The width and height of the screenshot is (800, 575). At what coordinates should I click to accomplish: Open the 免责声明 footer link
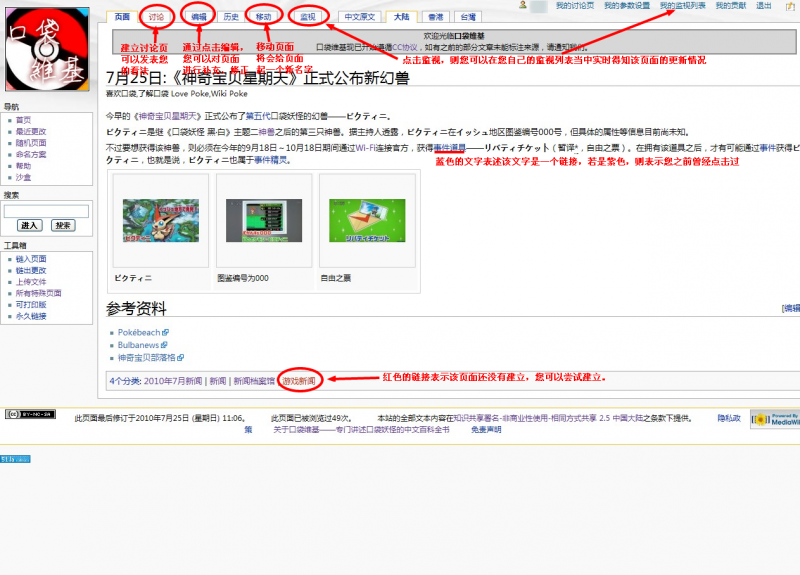click(486, 430)
